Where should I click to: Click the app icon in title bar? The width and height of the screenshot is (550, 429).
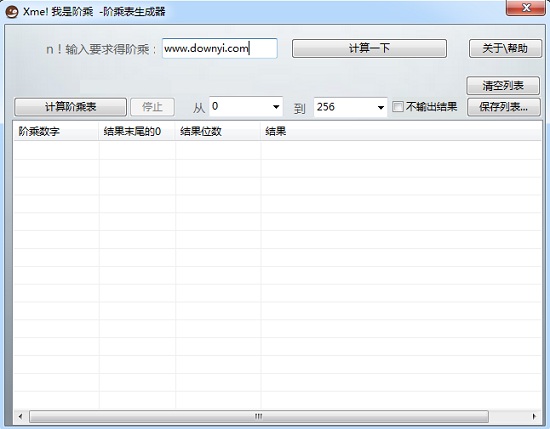pyautogui.click(x=12, y=12)
